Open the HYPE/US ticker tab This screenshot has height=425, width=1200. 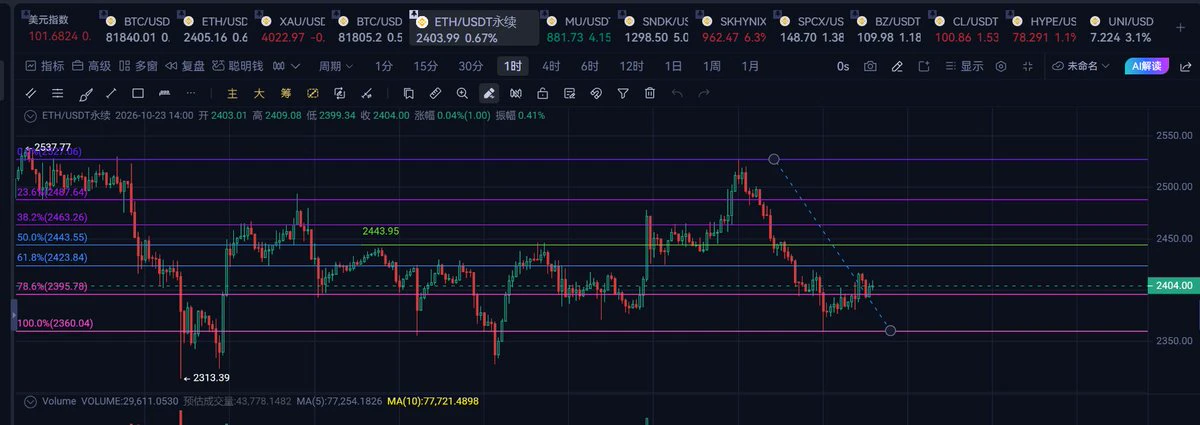coord(1043,28)
